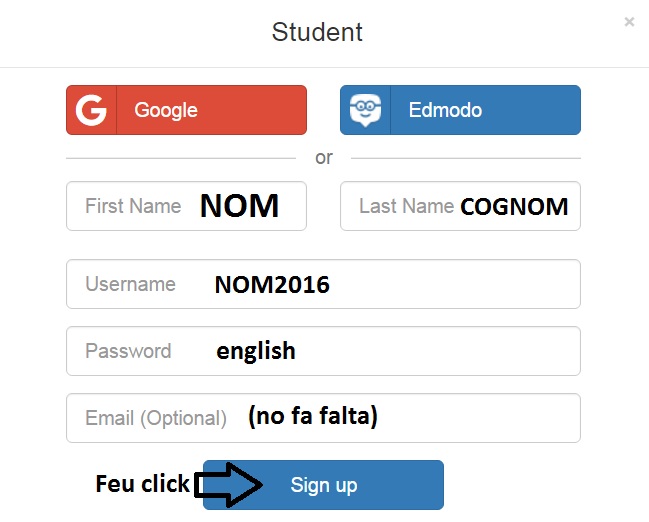Click the "NOM2016" example username text
The height and width of the screenshot is (522, 649).
[x=272, y=285]
